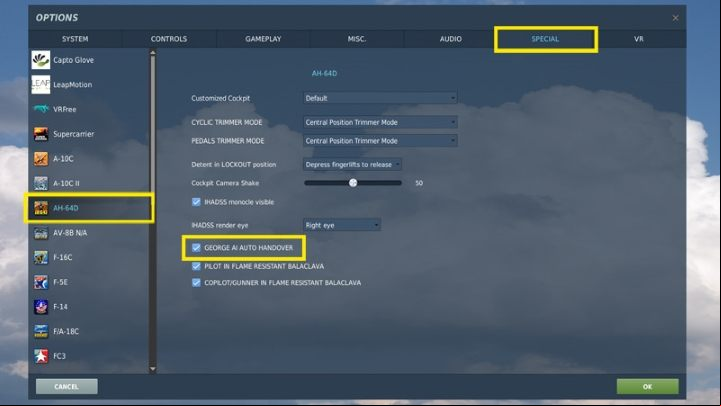Image resolution: width=721 pixels, height=406 pixels.
Task: Click the A-10C II aircraft icon
Action: tap(40, 183)
